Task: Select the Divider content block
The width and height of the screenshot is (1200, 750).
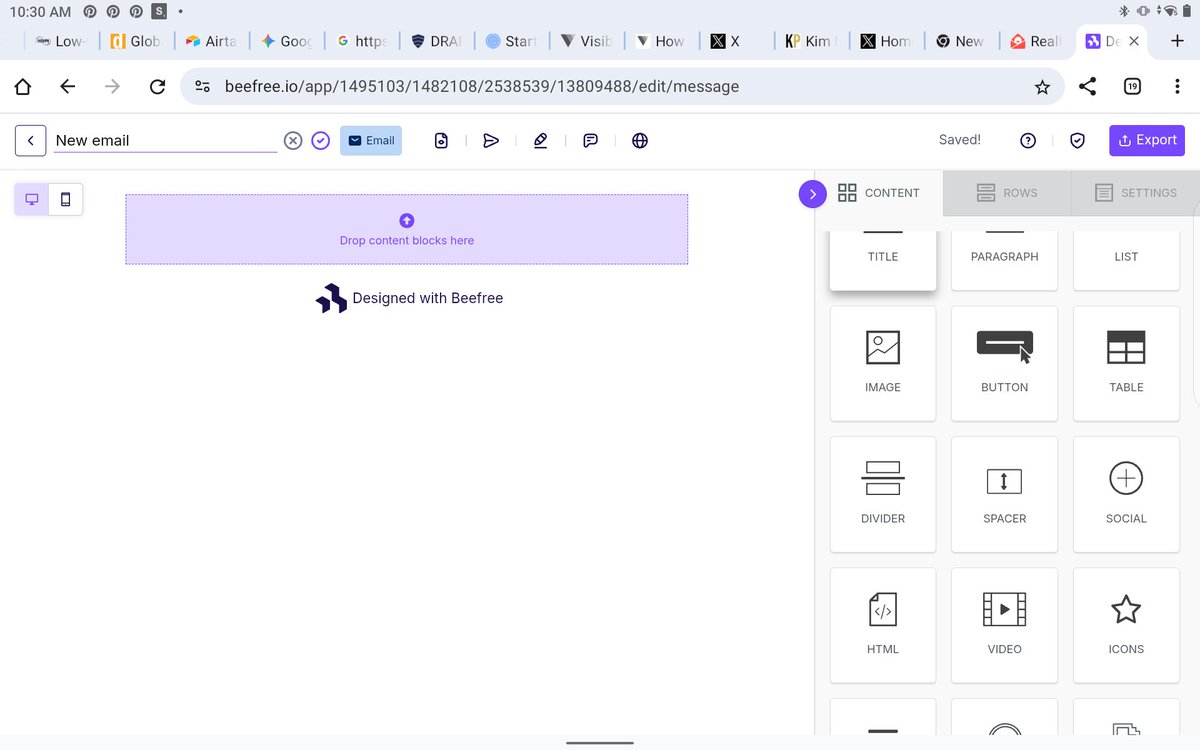Action: click(x=883, y=494)
